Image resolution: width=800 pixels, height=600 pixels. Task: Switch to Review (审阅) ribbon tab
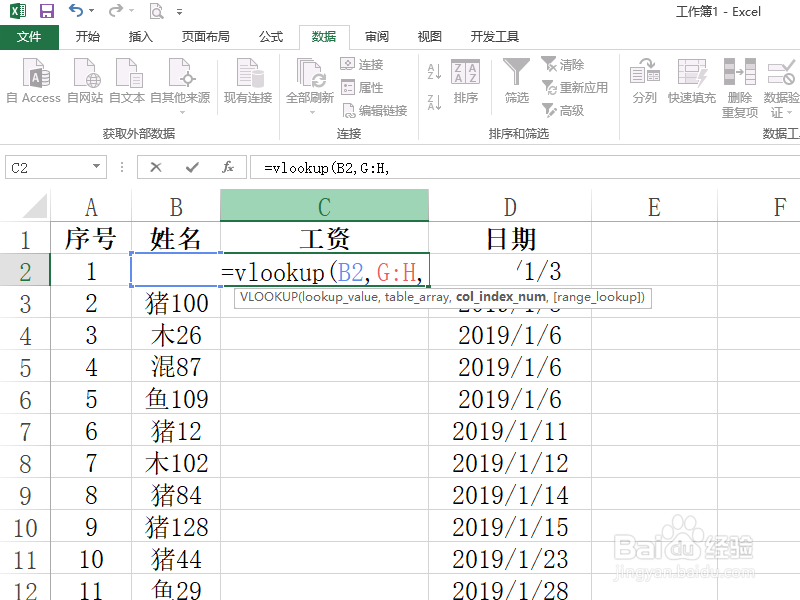coord(377,37)
